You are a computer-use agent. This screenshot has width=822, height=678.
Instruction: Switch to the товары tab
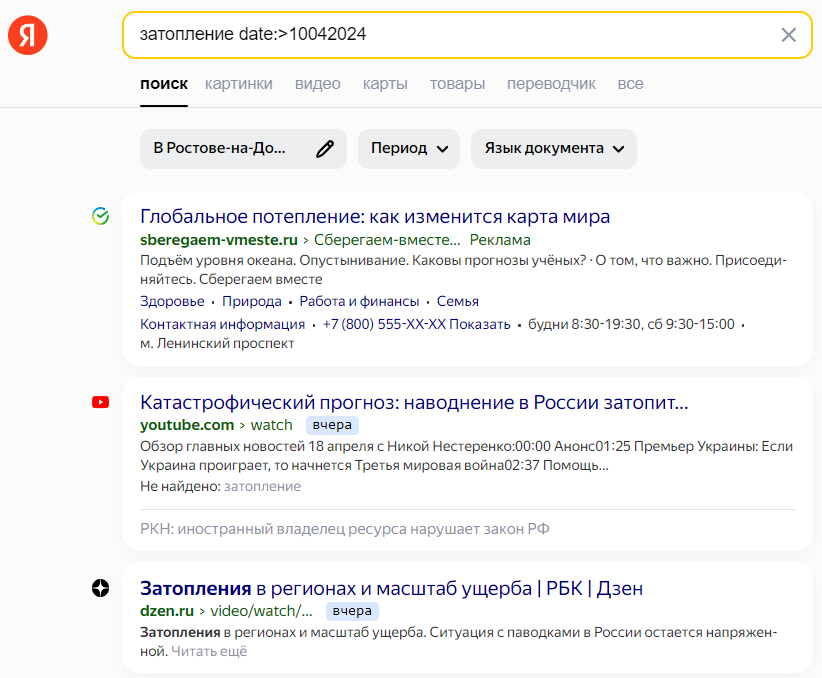457,84
